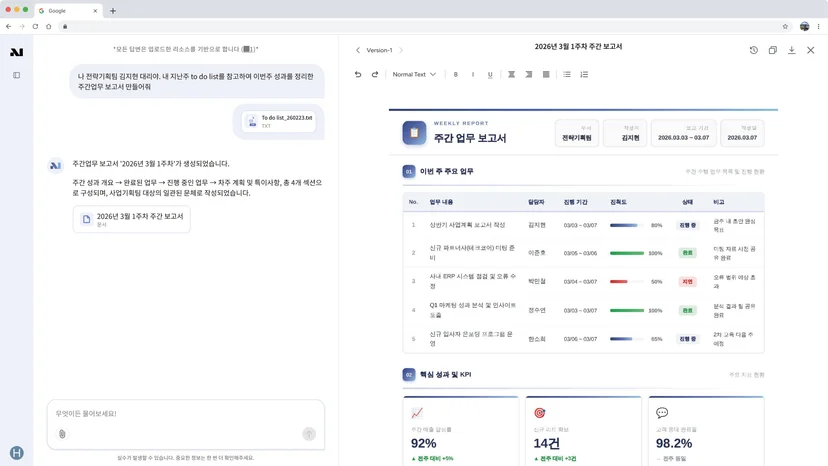This screenshot has width=828, height=466.
Task: Bookmark this page with star icon
Action: pos(785,26)
